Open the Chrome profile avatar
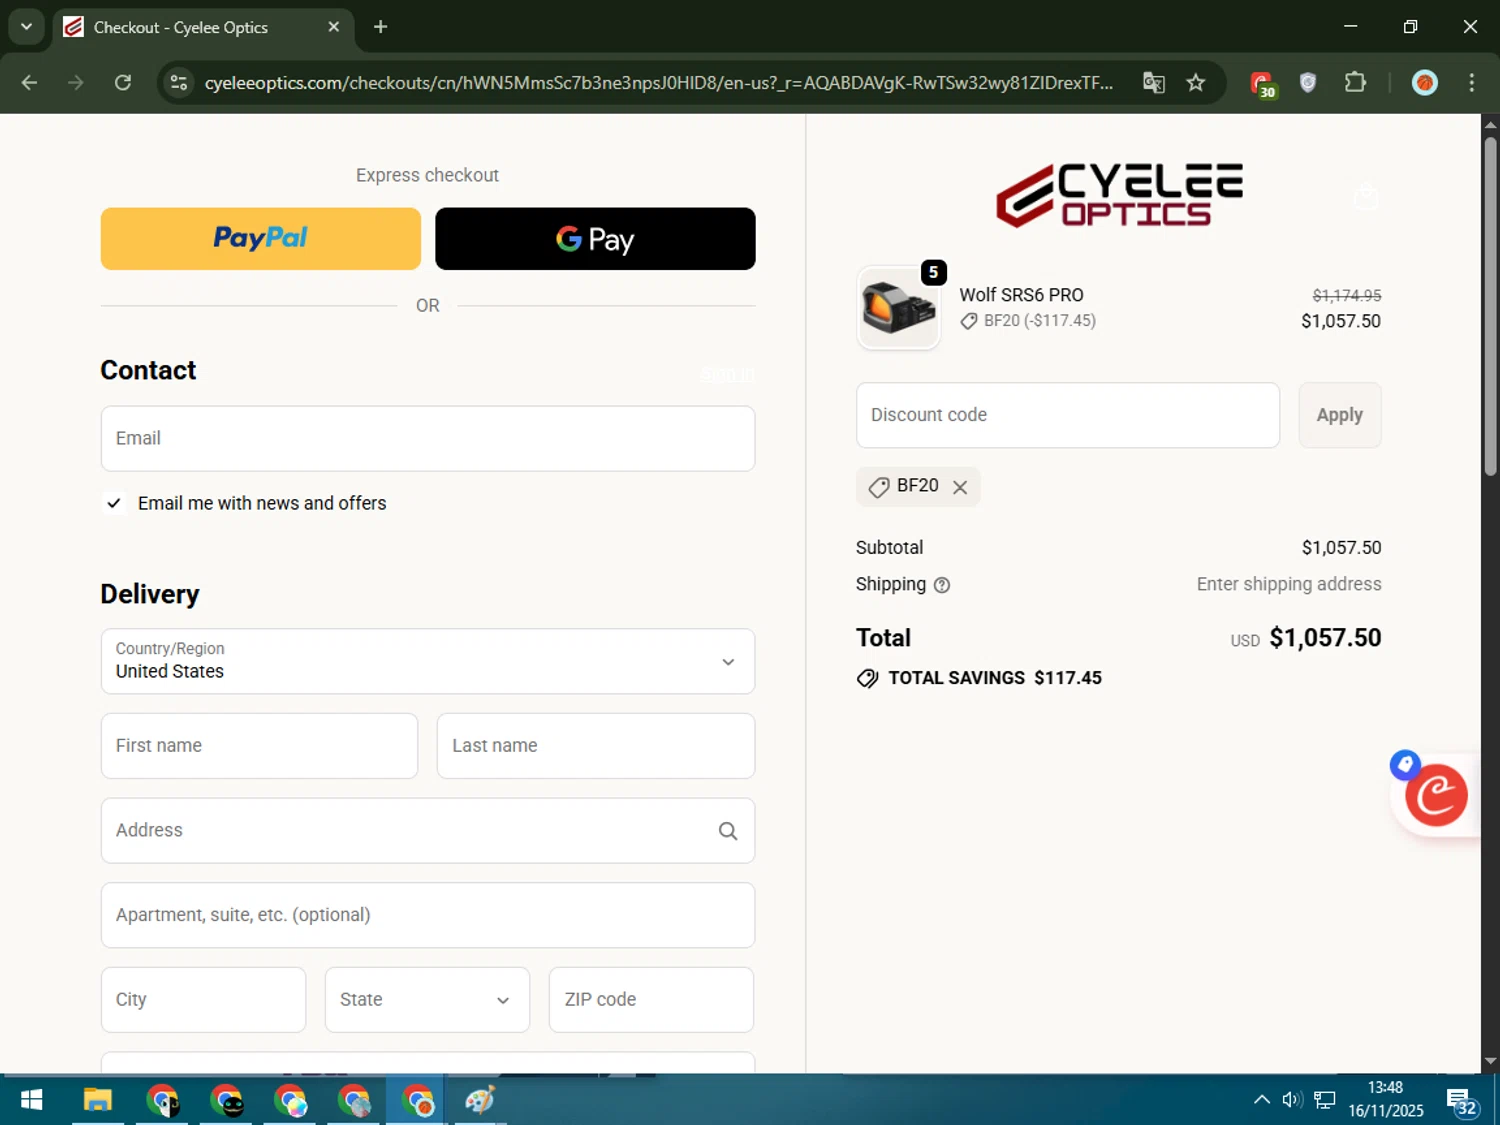Screen dimensions: 1500x1125 coord(1425,83)
